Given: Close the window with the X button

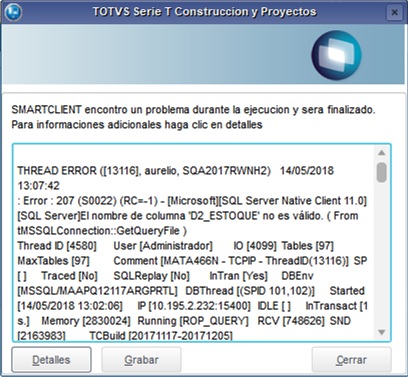Looking at the screenshot, I should tap(394, 12).
